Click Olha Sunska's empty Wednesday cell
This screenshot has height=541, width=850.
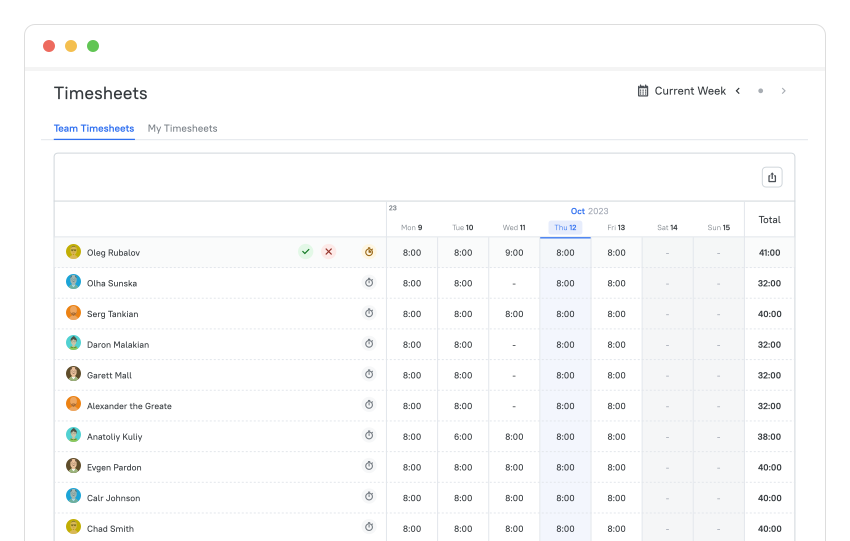click(x=514, y=284)
